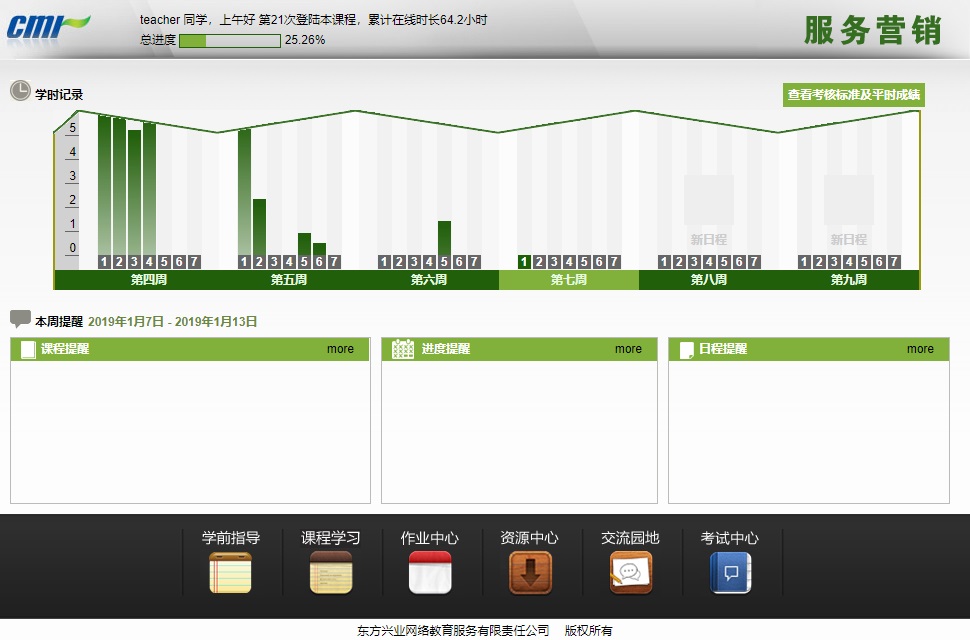Viewport: 970px width, 640px height.
Task: Expand more in 日程提醒 panel
Action: pos(920,349)
